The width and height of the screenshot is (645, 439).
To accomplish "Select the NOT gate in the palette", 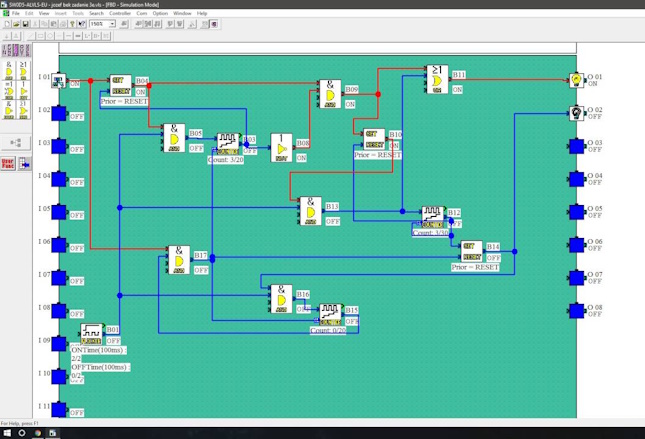I will click(x=23, y=90).
